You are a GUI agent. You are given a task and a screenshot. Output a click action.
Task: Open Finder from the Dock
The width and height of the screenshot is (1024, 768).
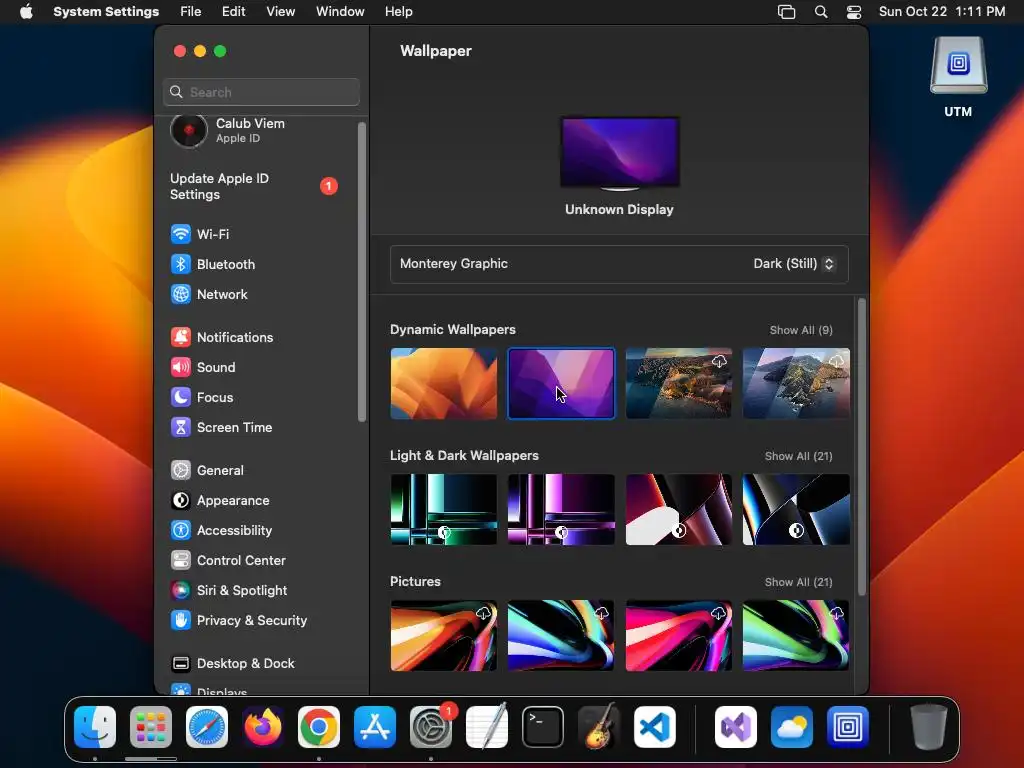click(x=95, y=727)
